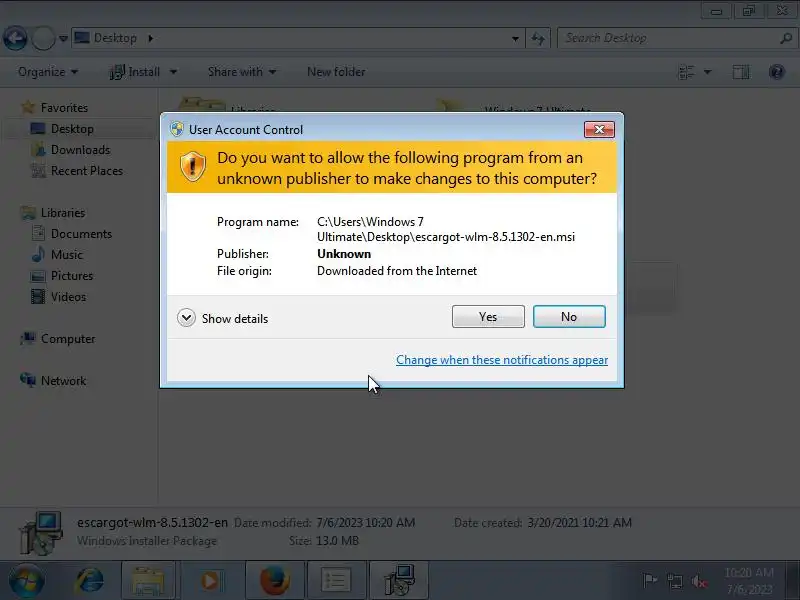Click the muted volume tray icon

click(699, 581)
